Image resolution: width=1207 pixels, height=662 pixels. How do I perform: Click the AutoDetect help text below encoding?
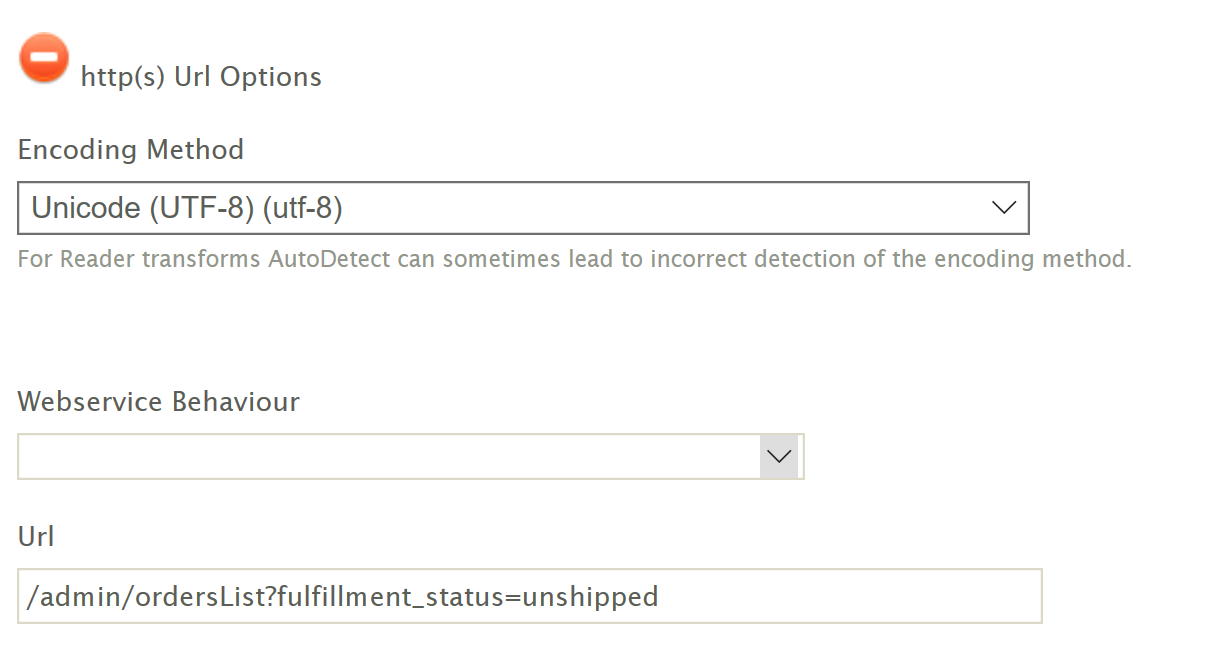click(575, 260)
